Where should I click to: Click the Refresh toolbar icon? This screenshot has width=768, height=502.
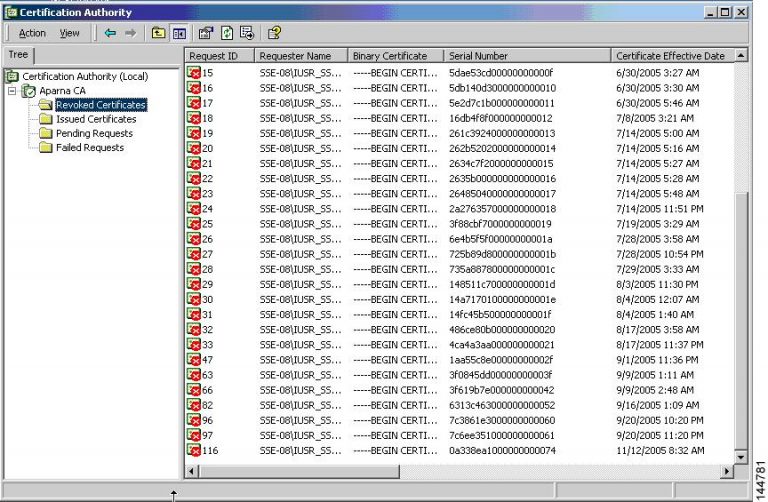pyautogui.click(x=226, y=33)
